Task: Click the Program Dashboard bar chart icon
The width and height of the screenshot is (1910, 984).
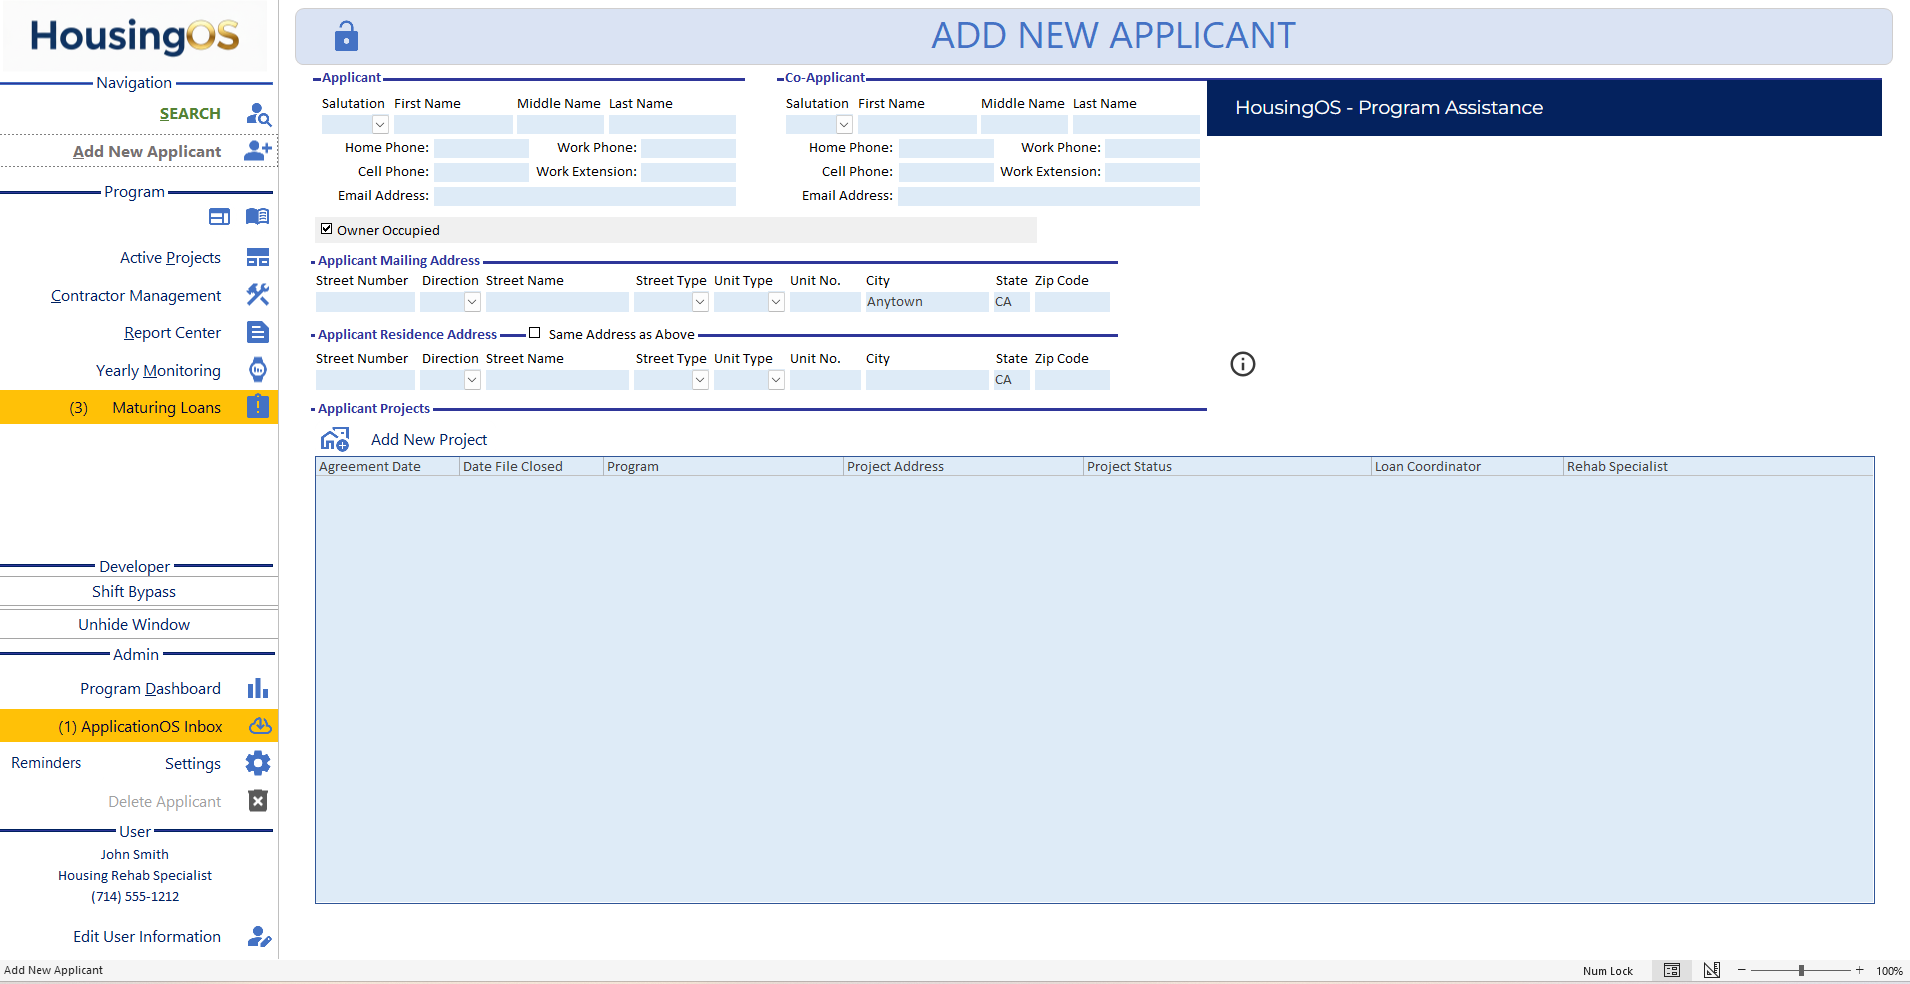Action: pos(258,688)
